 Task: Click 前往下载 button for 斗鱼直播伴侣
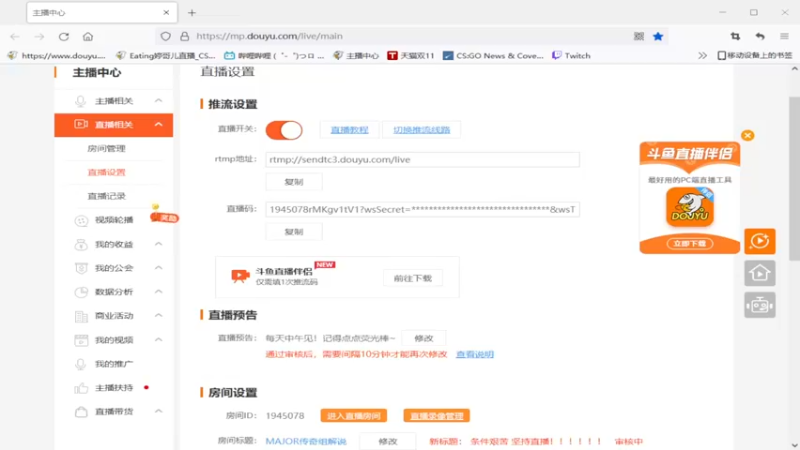413,278
